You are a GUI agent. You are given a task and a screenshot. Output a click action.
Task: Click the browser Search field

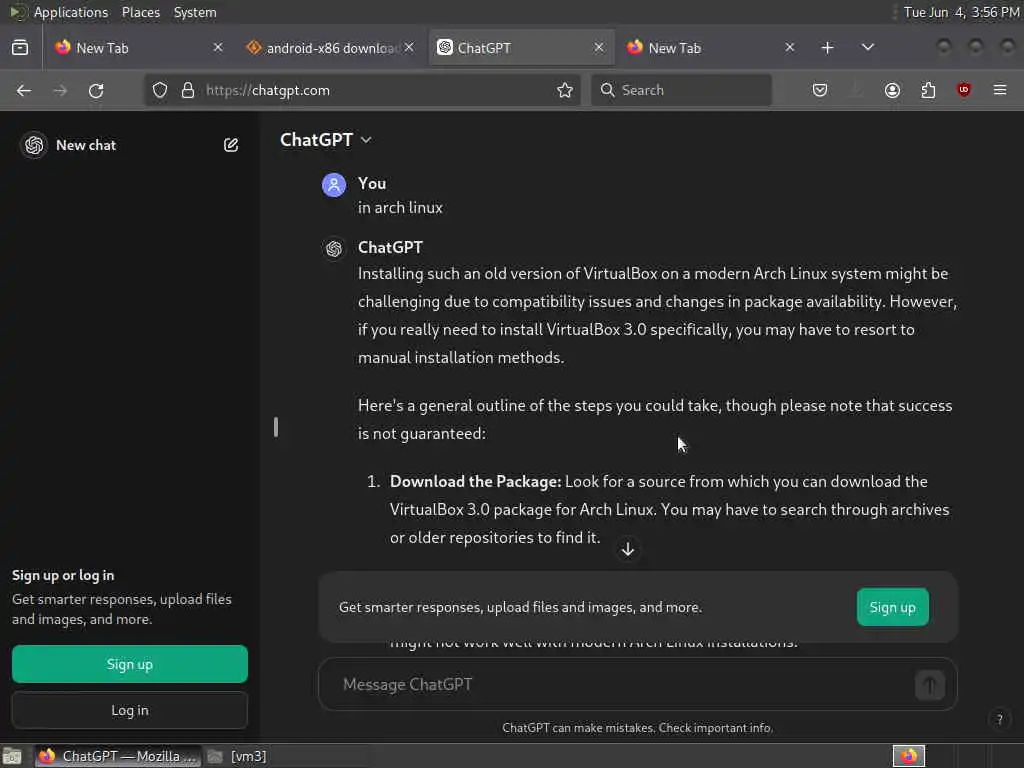681,90
